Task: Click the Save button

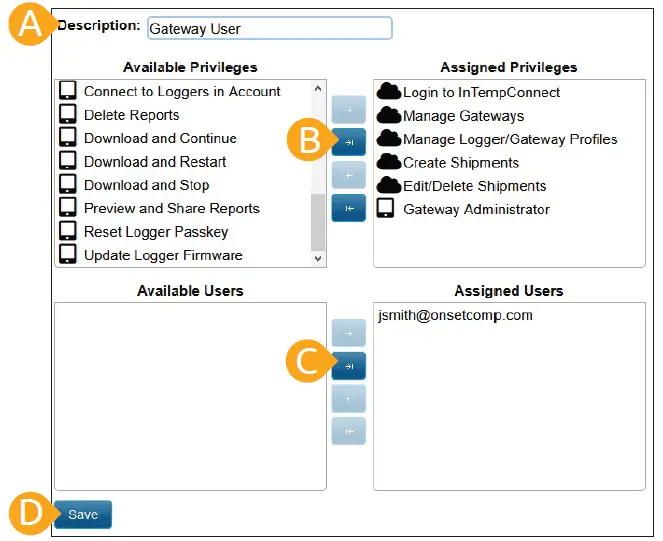Action: click(x=83, y=514)
